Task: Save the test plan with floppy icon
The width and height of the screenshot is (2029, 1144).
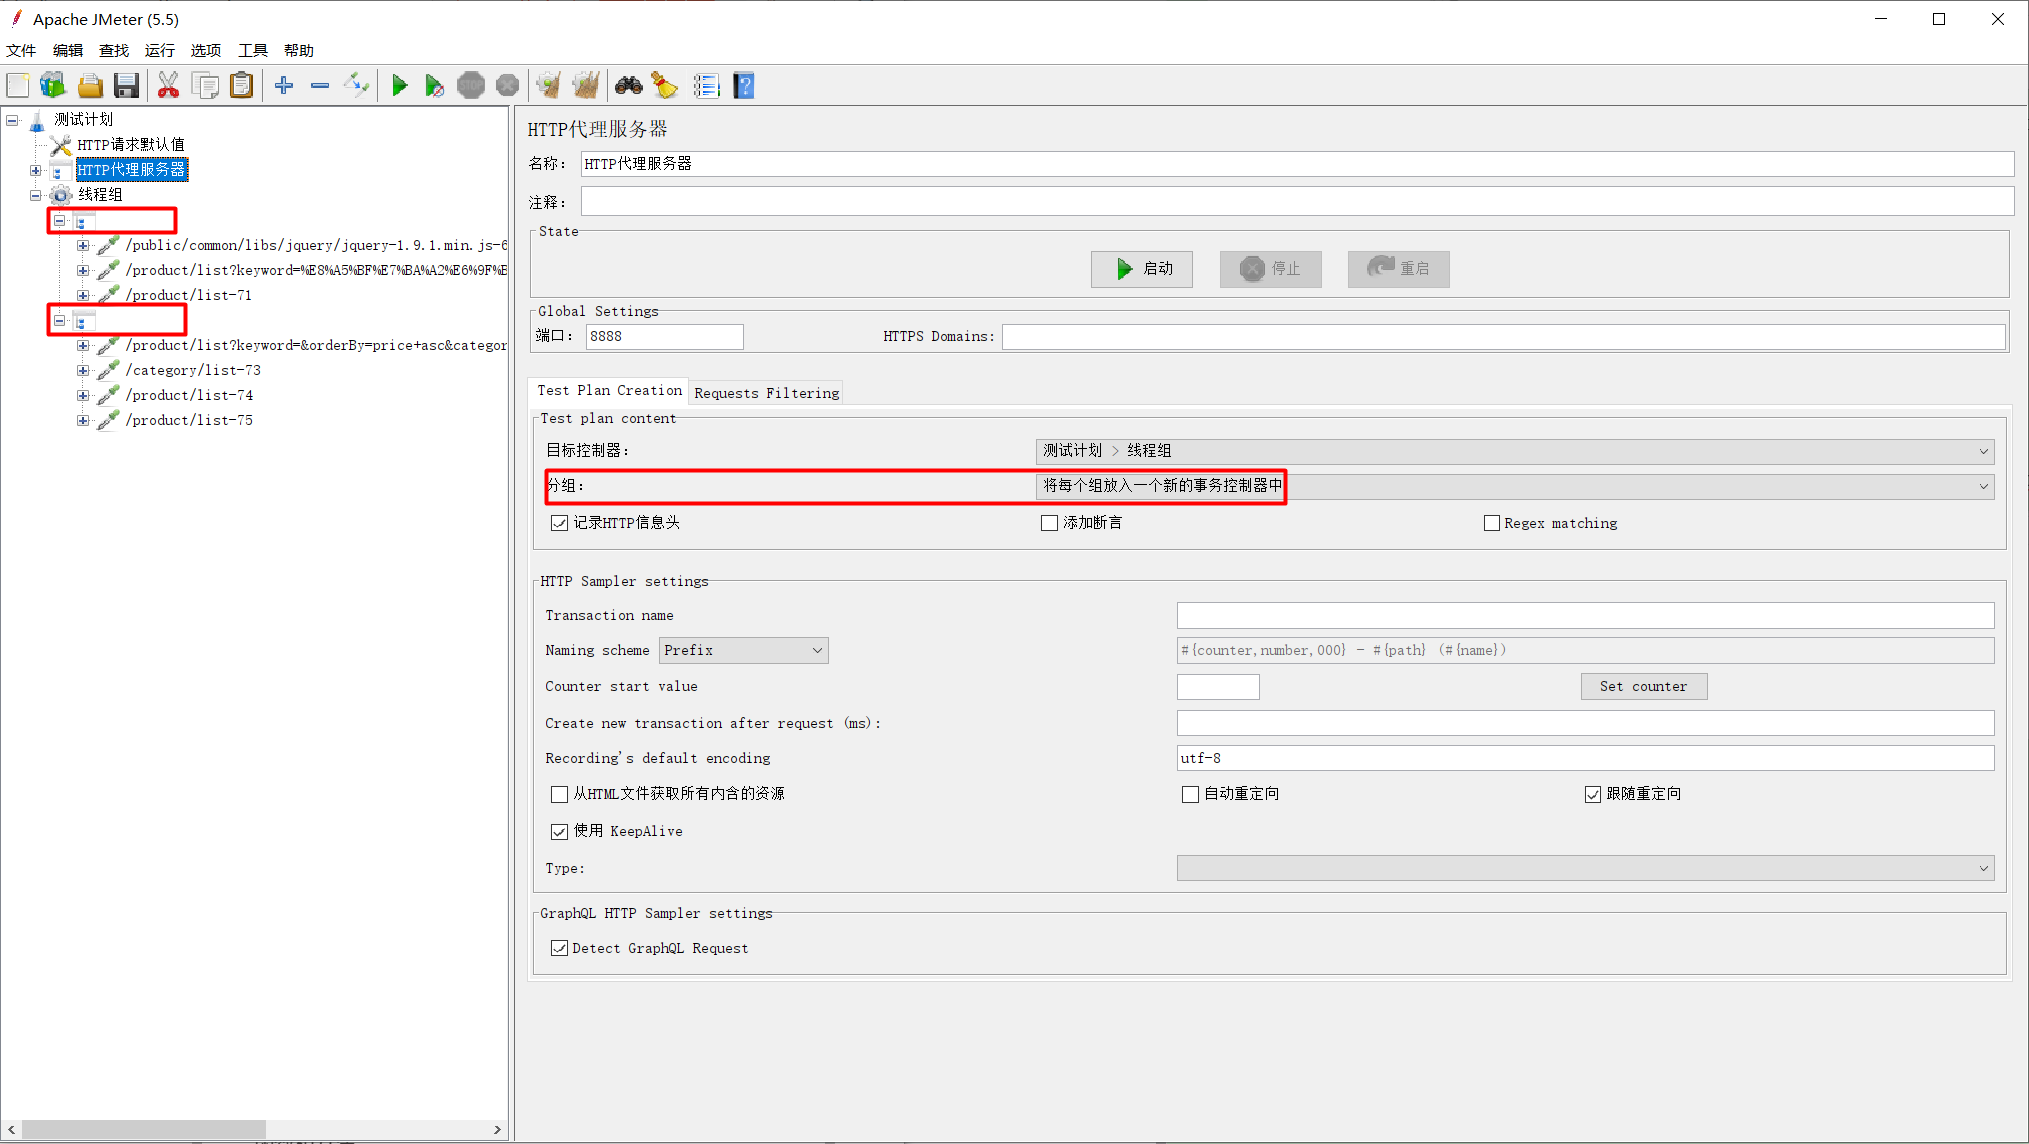Action: (126, 86)
